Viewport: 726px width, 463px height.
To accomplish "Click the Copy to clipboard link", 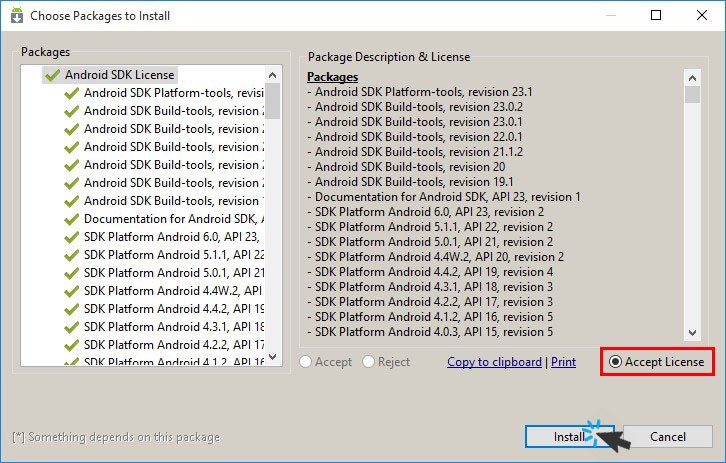I will (494, 362).
